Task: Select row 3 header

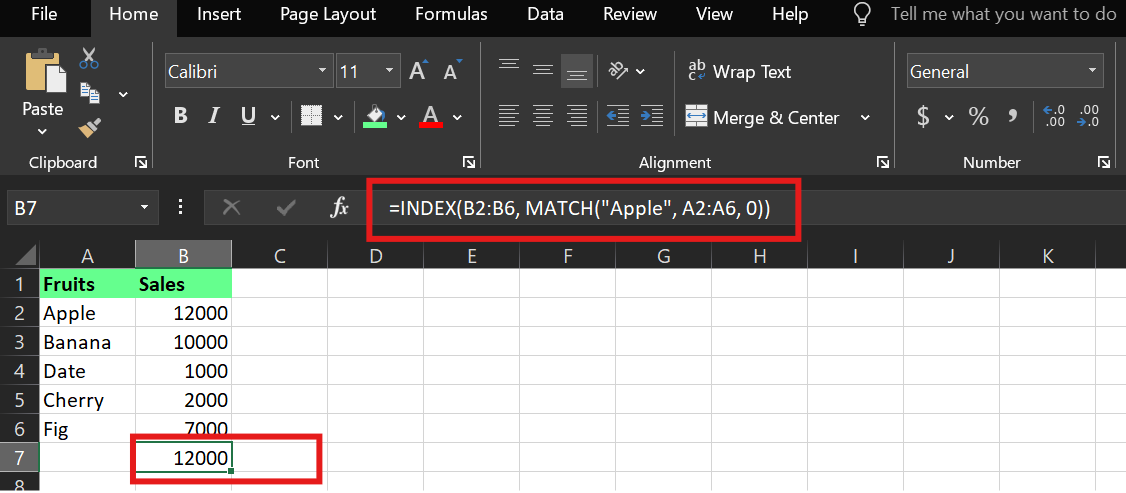Action: 19,342
